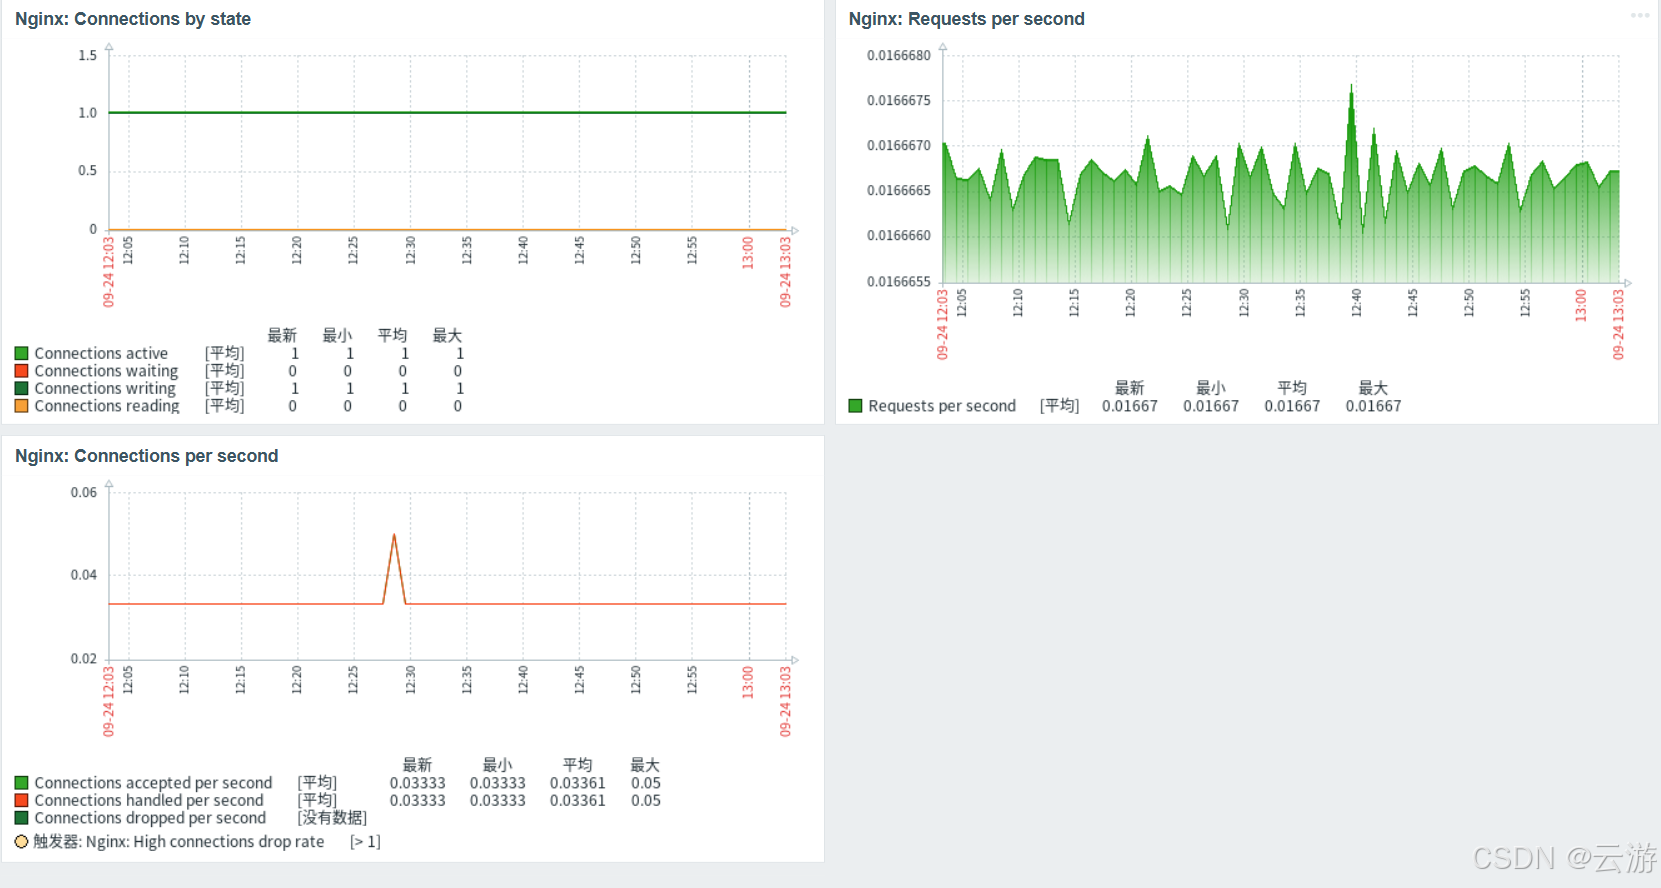Click the tallest peak in Requests per second graph

coord(1351,87)
